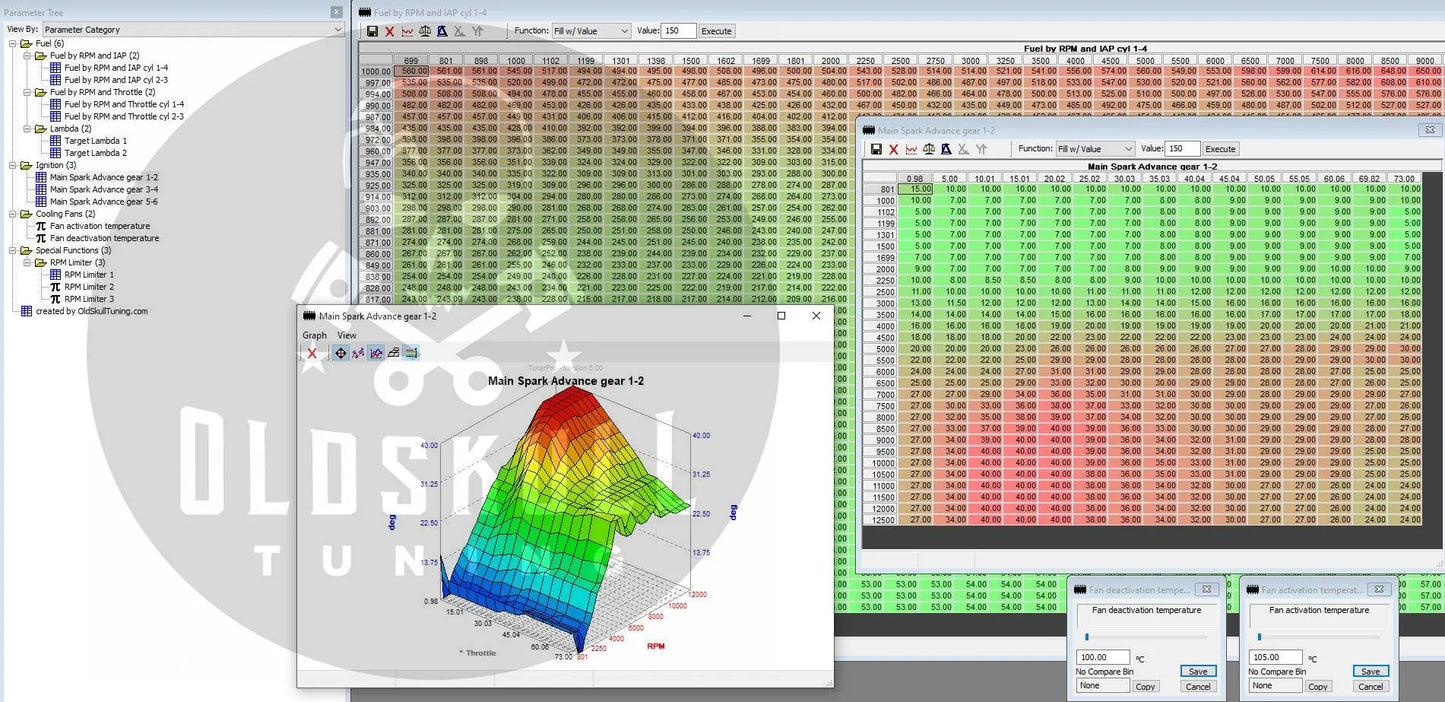The width and height of the screenshot is (1445, 702).
Task: Click Execute button in Fuel by RPM toolbar
Action: coord(716,31)
